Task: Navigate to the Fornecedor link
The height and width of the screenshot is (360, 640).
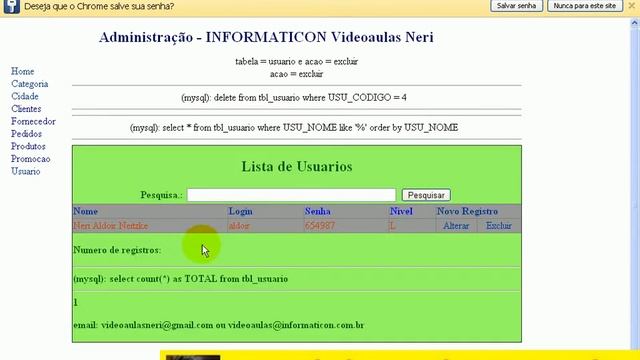Action: coord(33,122)
